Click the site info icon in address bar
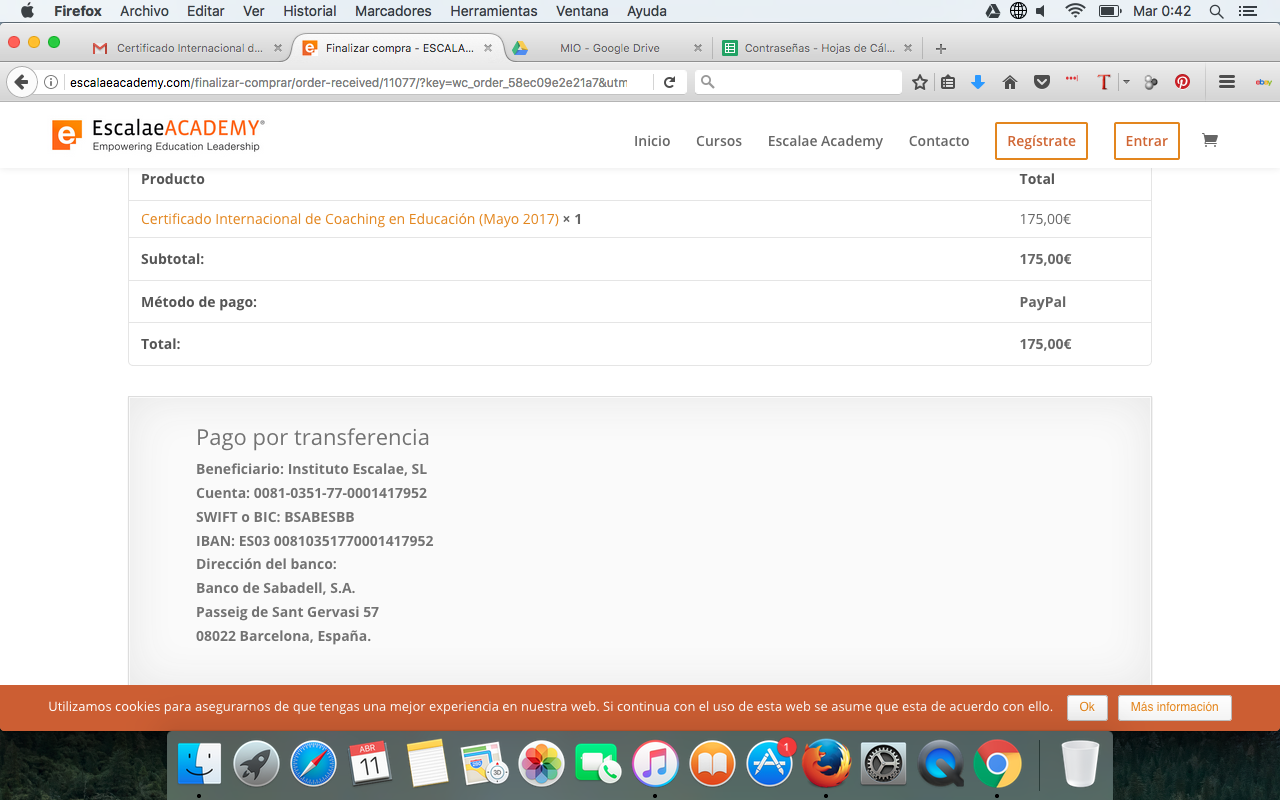 coord(51,82)
